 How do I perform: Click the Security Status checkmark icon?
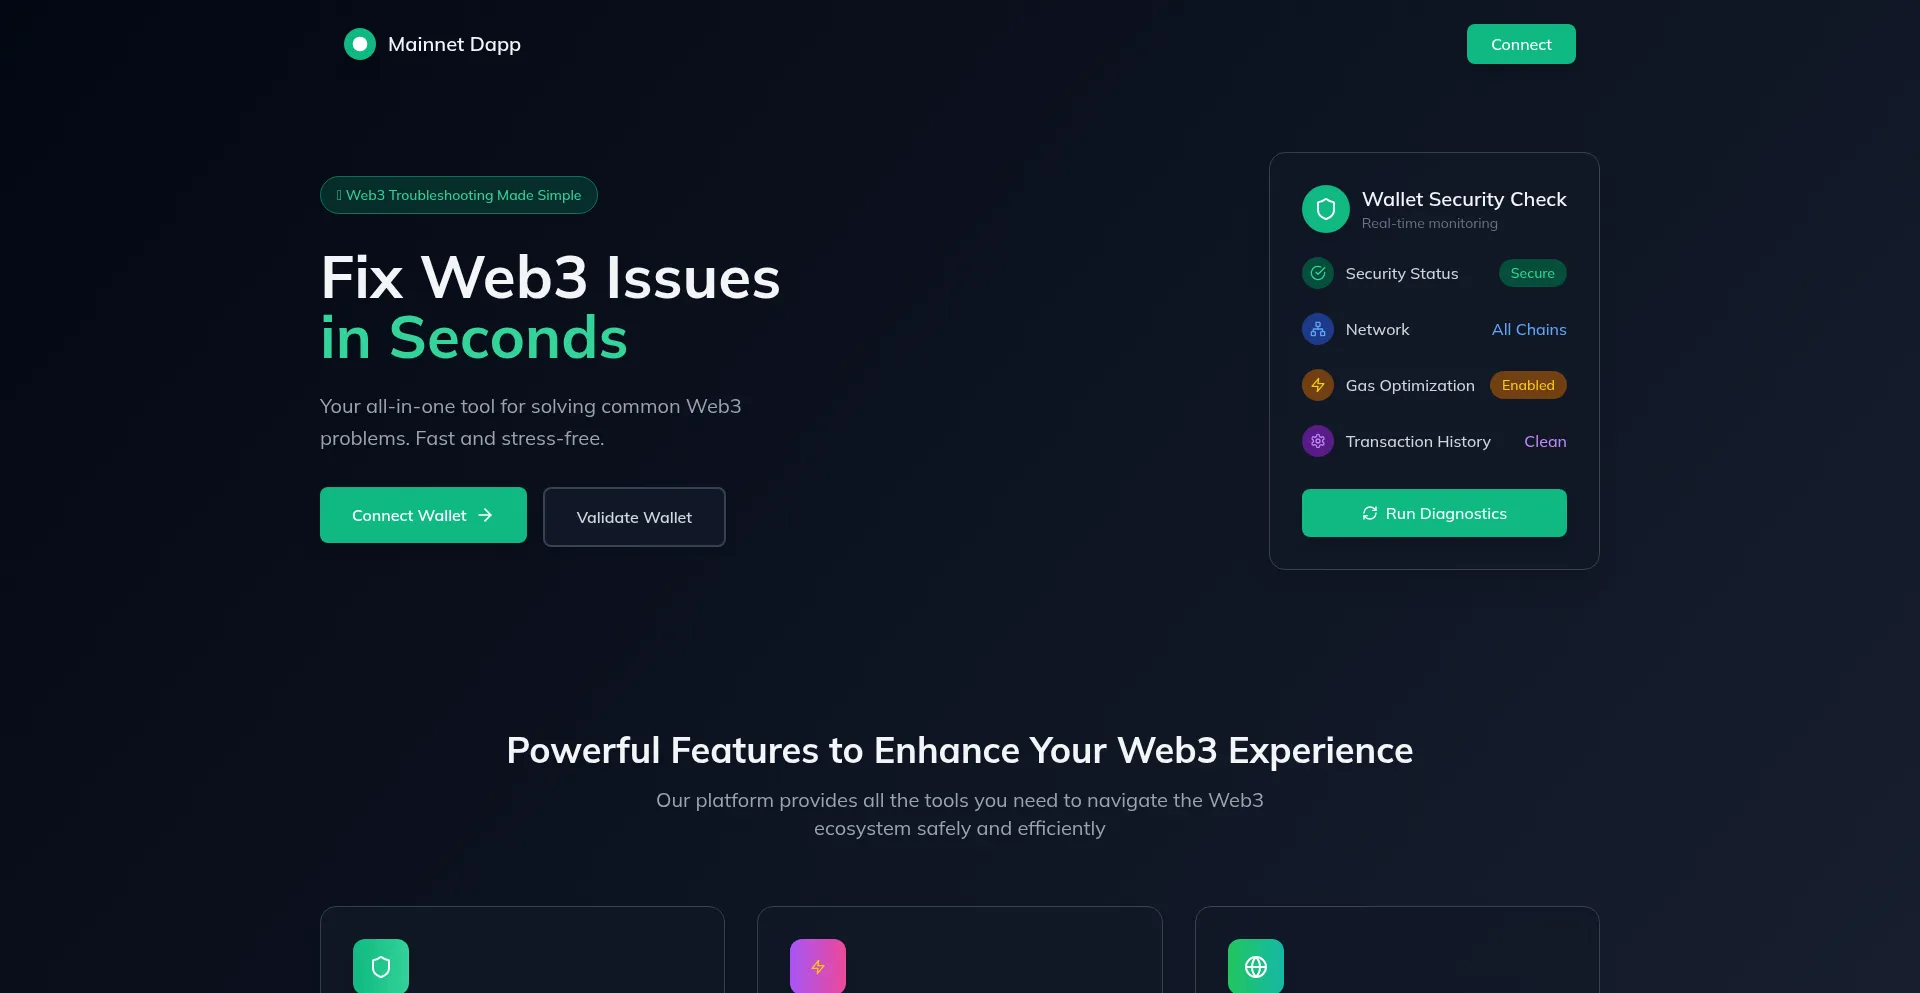coord(1318,273)
